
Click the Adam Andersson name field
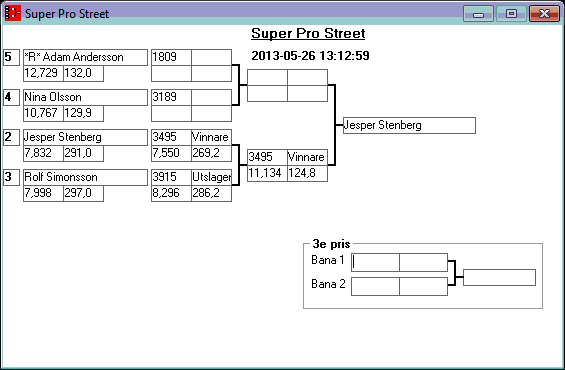85,57
